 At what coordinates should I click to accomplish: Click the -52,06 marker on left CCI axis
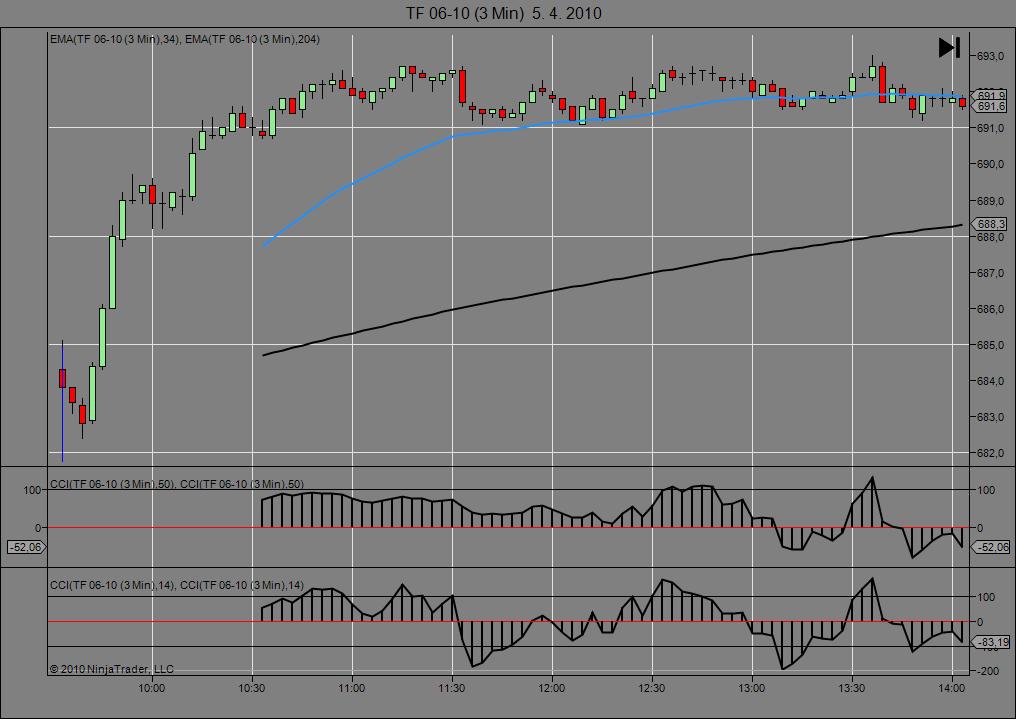click(27, 547)
